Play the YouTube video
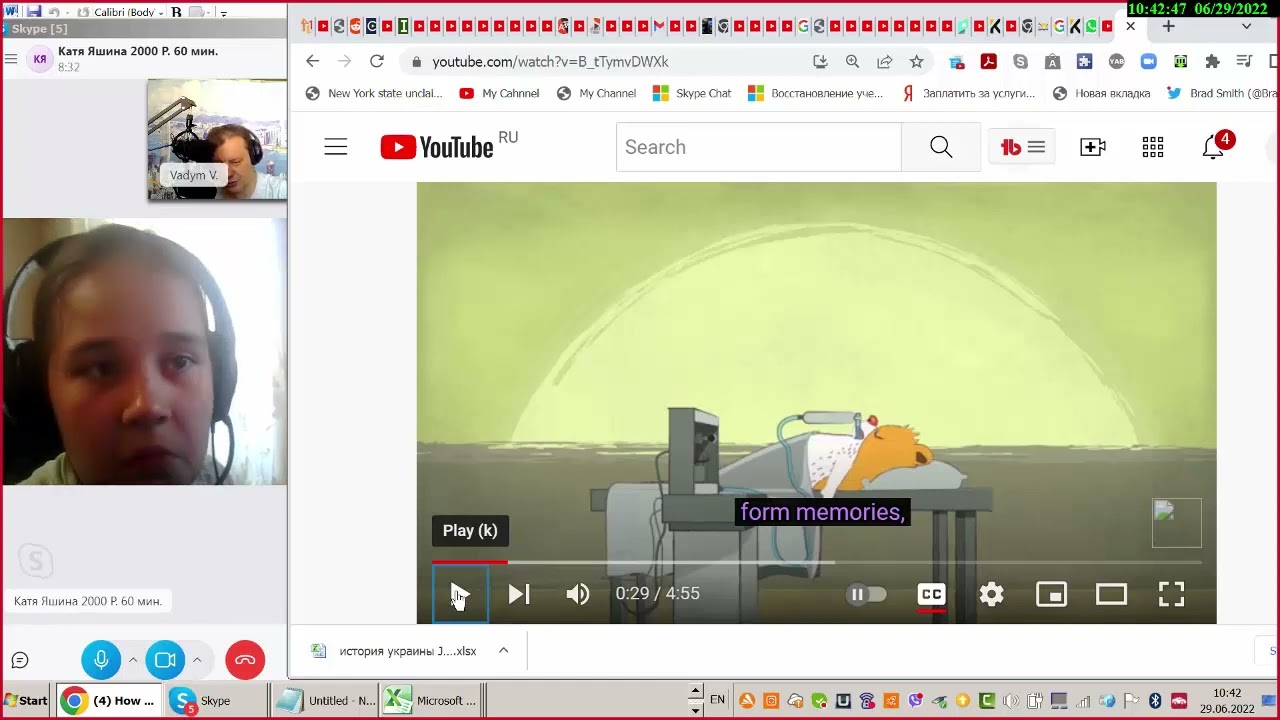Viewport: 1280px width, 720px height. [460, 594]
